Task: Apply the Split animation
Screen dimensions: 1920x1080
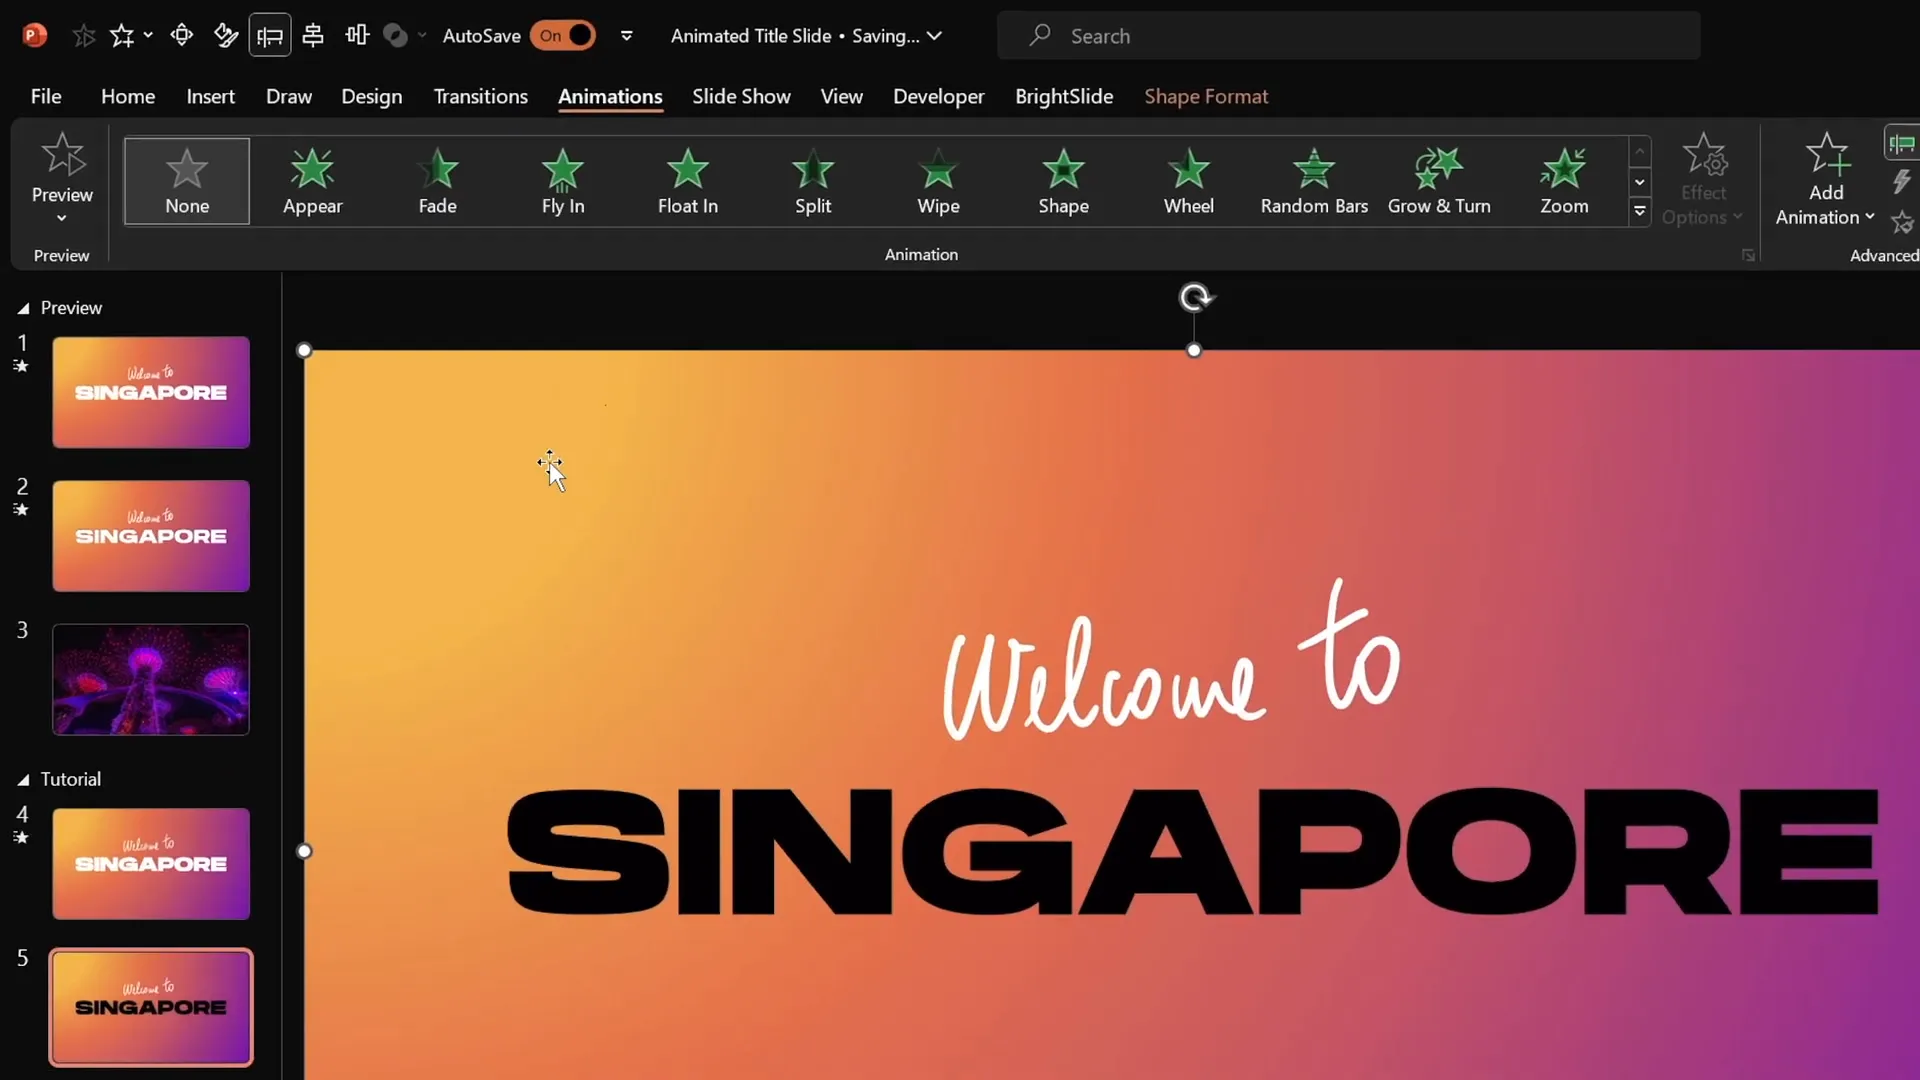Action: [813, 181]
